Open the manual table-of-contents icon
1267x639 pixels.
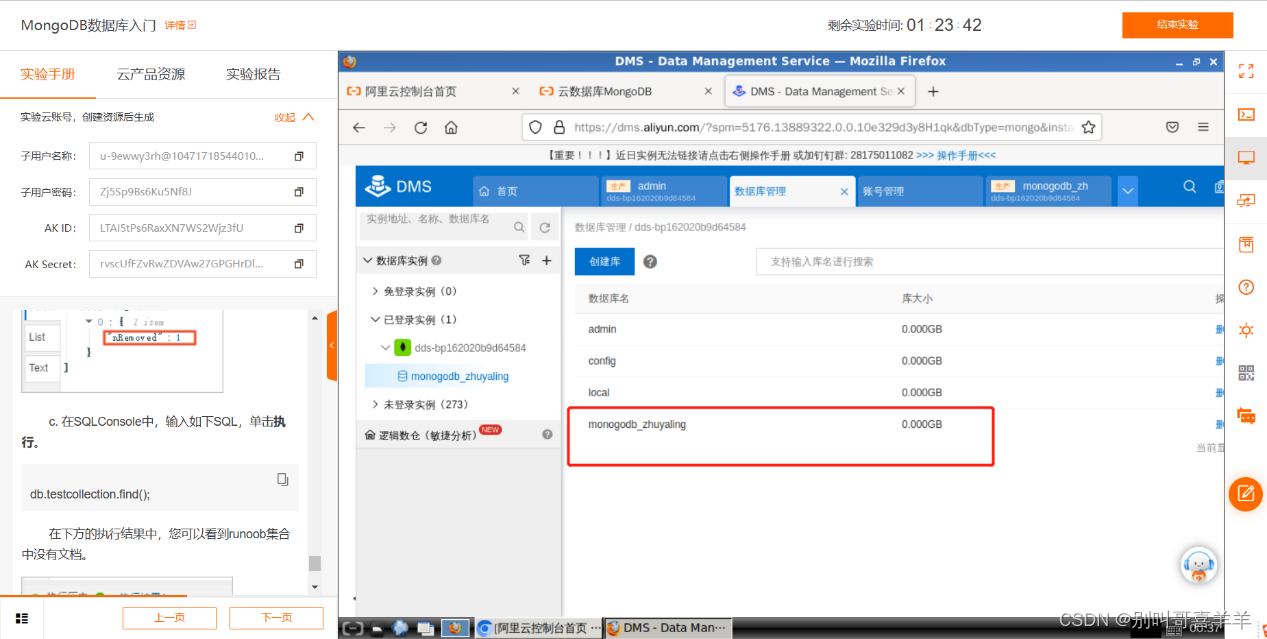[21, 618]
